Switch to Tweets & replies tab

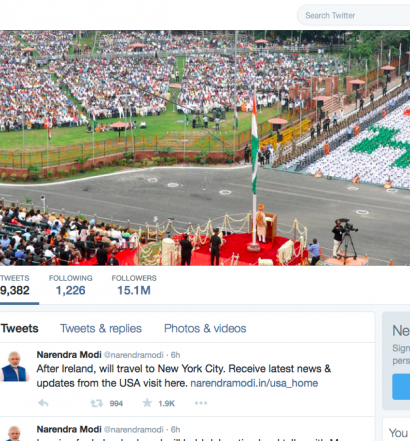(x=101, y=328)
